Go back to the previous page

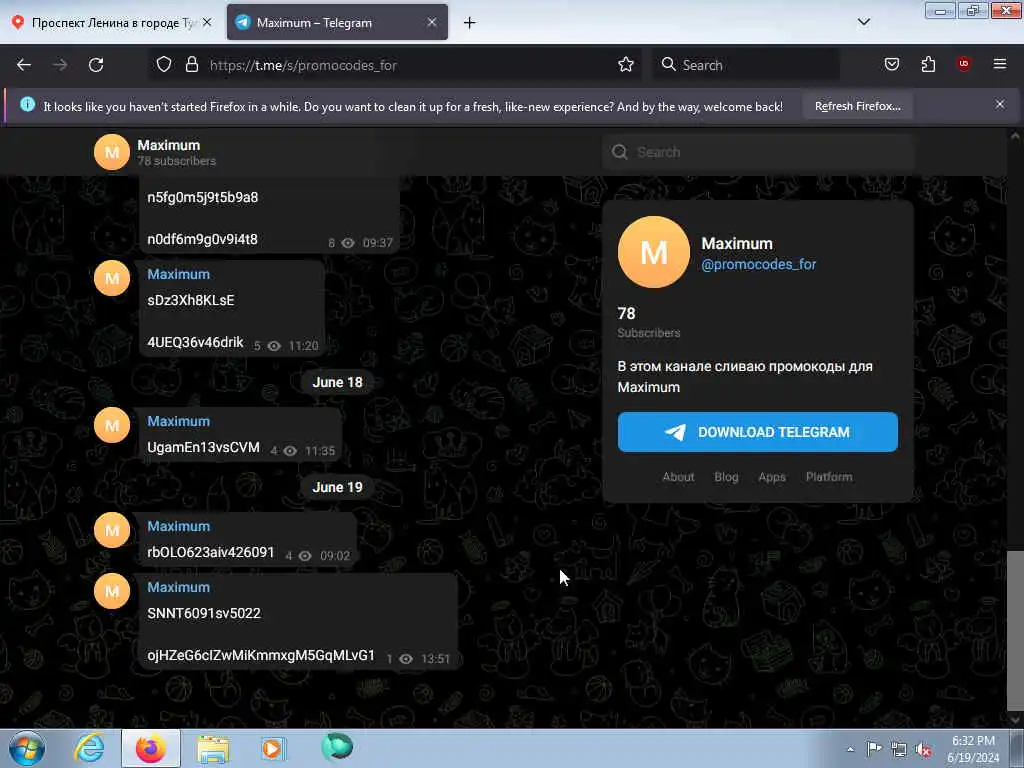pos(24,65)
